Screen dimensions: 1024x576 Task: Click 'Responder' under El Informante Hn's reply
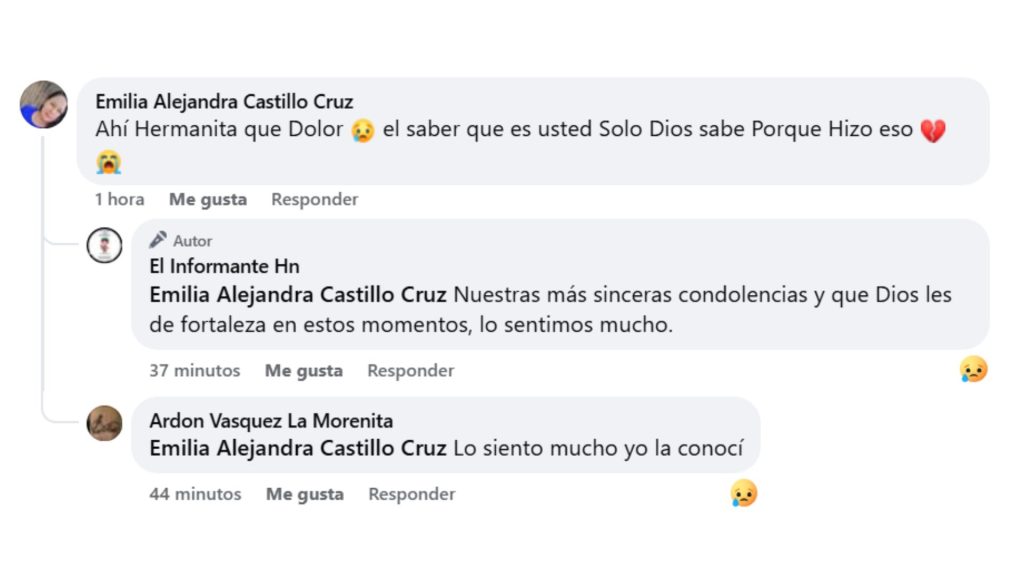(410, 370)
